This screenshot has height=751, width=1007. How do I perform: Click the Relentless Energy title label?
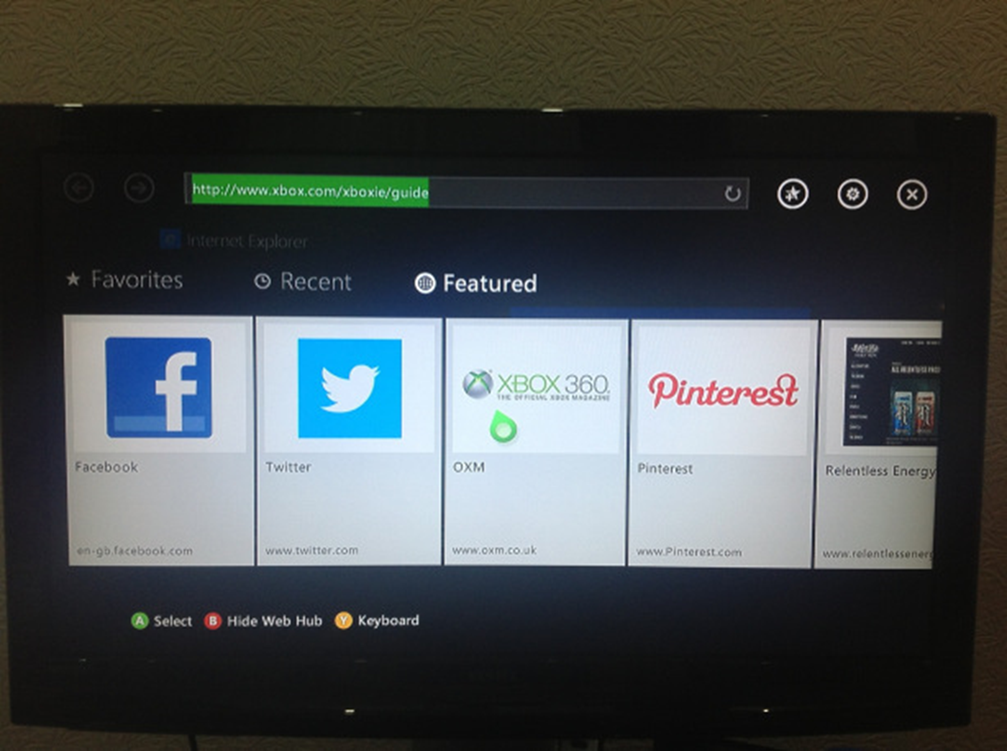click(x=880, y=471)
